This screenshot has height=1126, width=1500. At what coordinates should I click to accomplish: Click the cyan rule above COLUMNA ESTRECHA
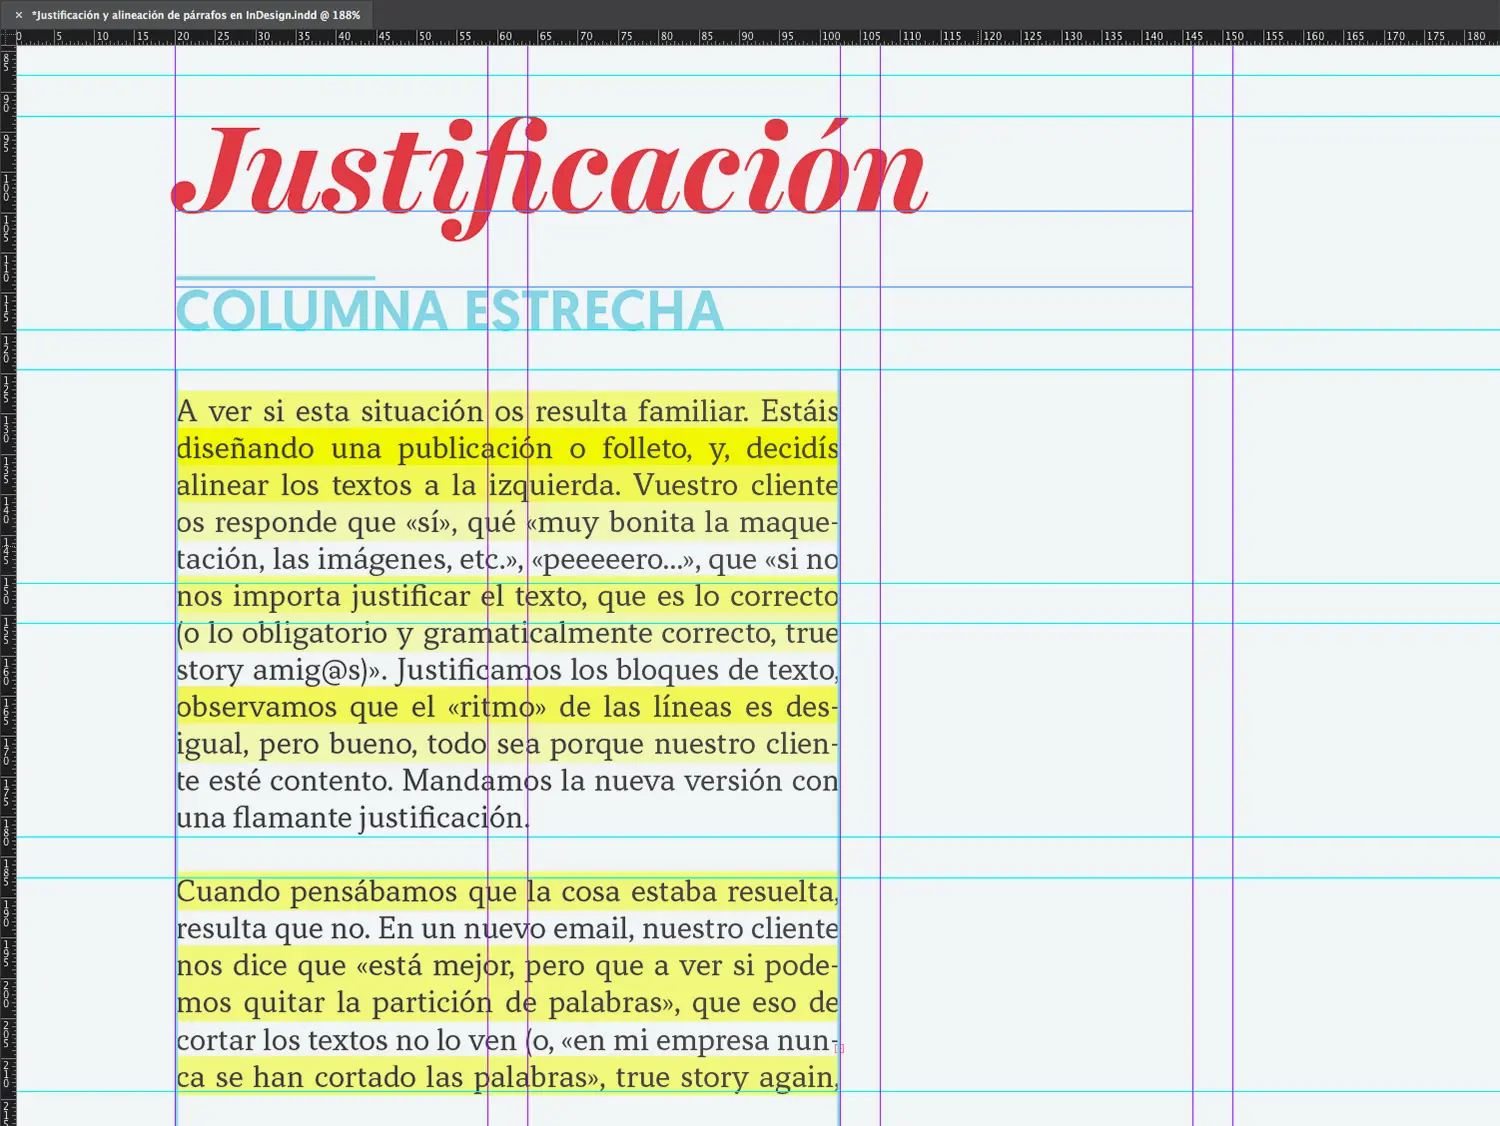coord(275,278)
